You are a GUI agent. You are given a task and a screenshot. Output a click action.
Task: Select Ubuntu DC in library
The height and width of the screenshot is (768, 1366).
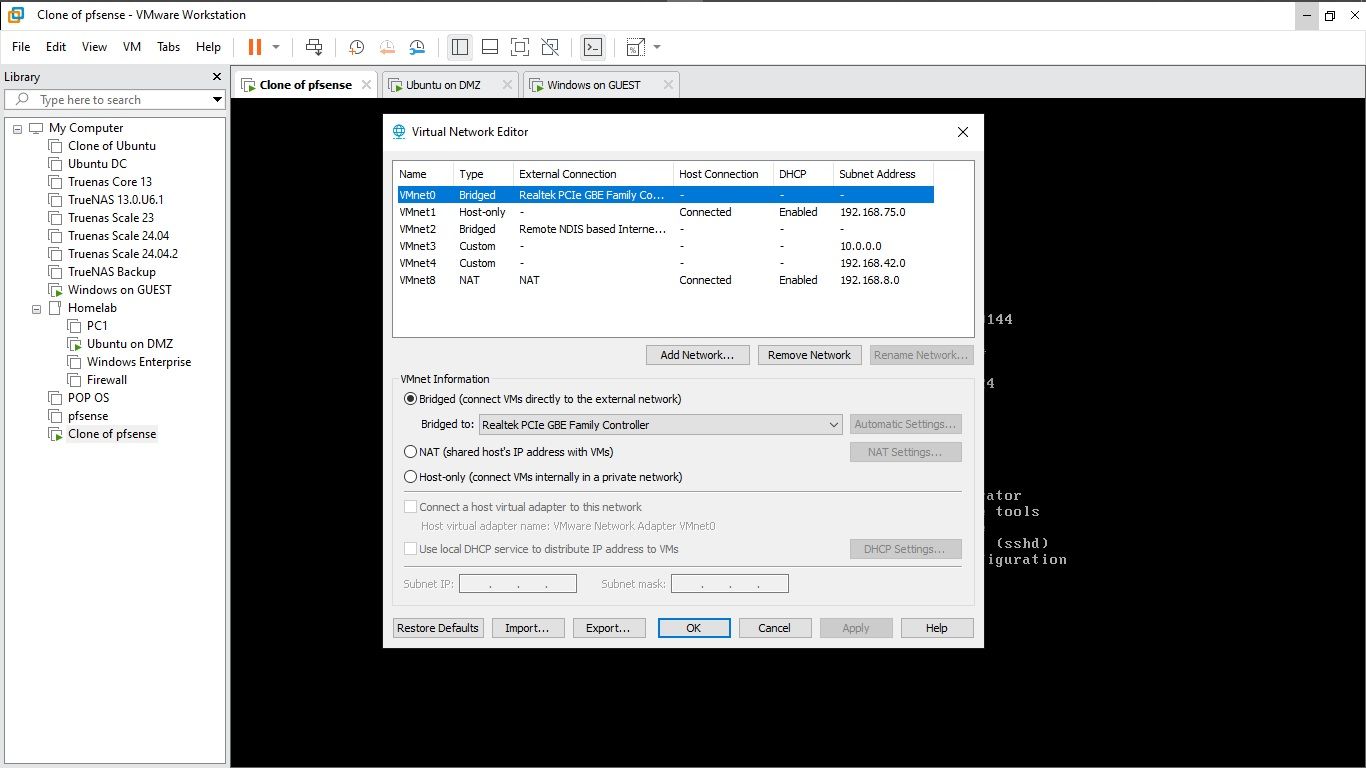[97, 164]
